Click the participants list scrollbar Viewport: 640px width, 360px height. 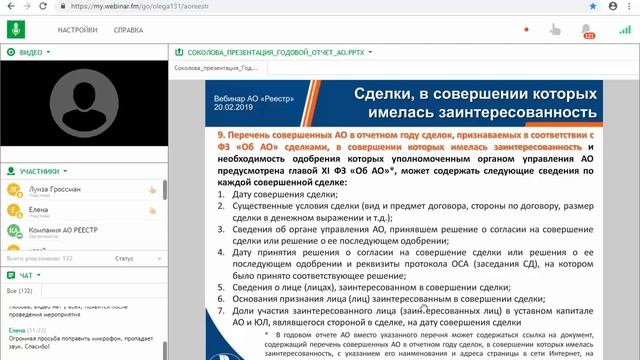[165, 190]
